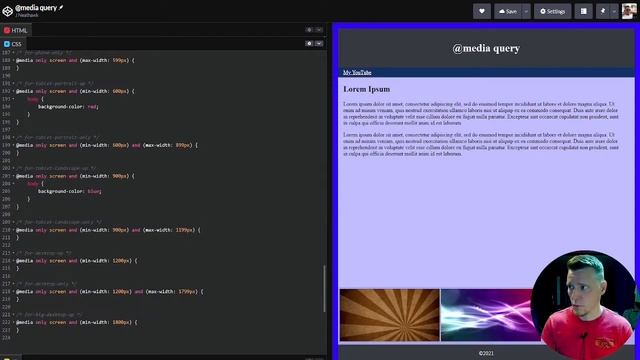This screenshot has width=640, height=360.
Task: Expand CSS editor dropdown menu
Action: pos(319,43)
